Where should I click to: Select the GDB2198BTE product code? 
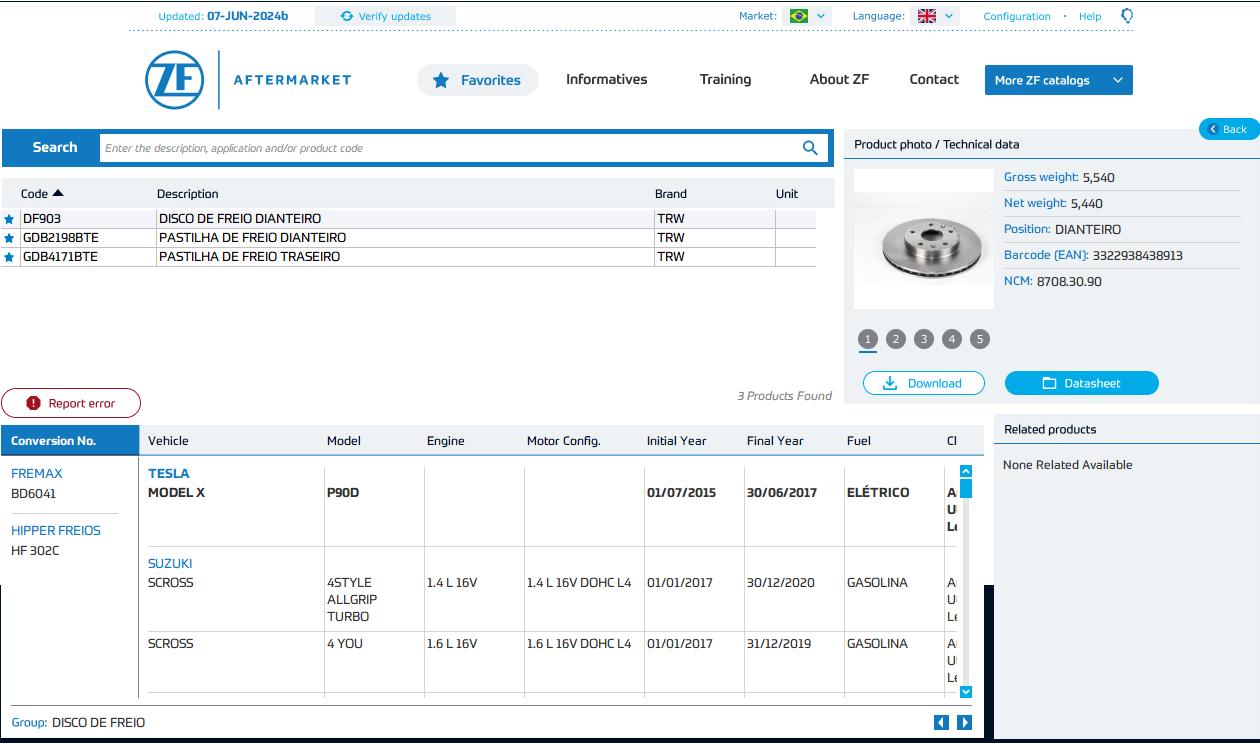61,238
